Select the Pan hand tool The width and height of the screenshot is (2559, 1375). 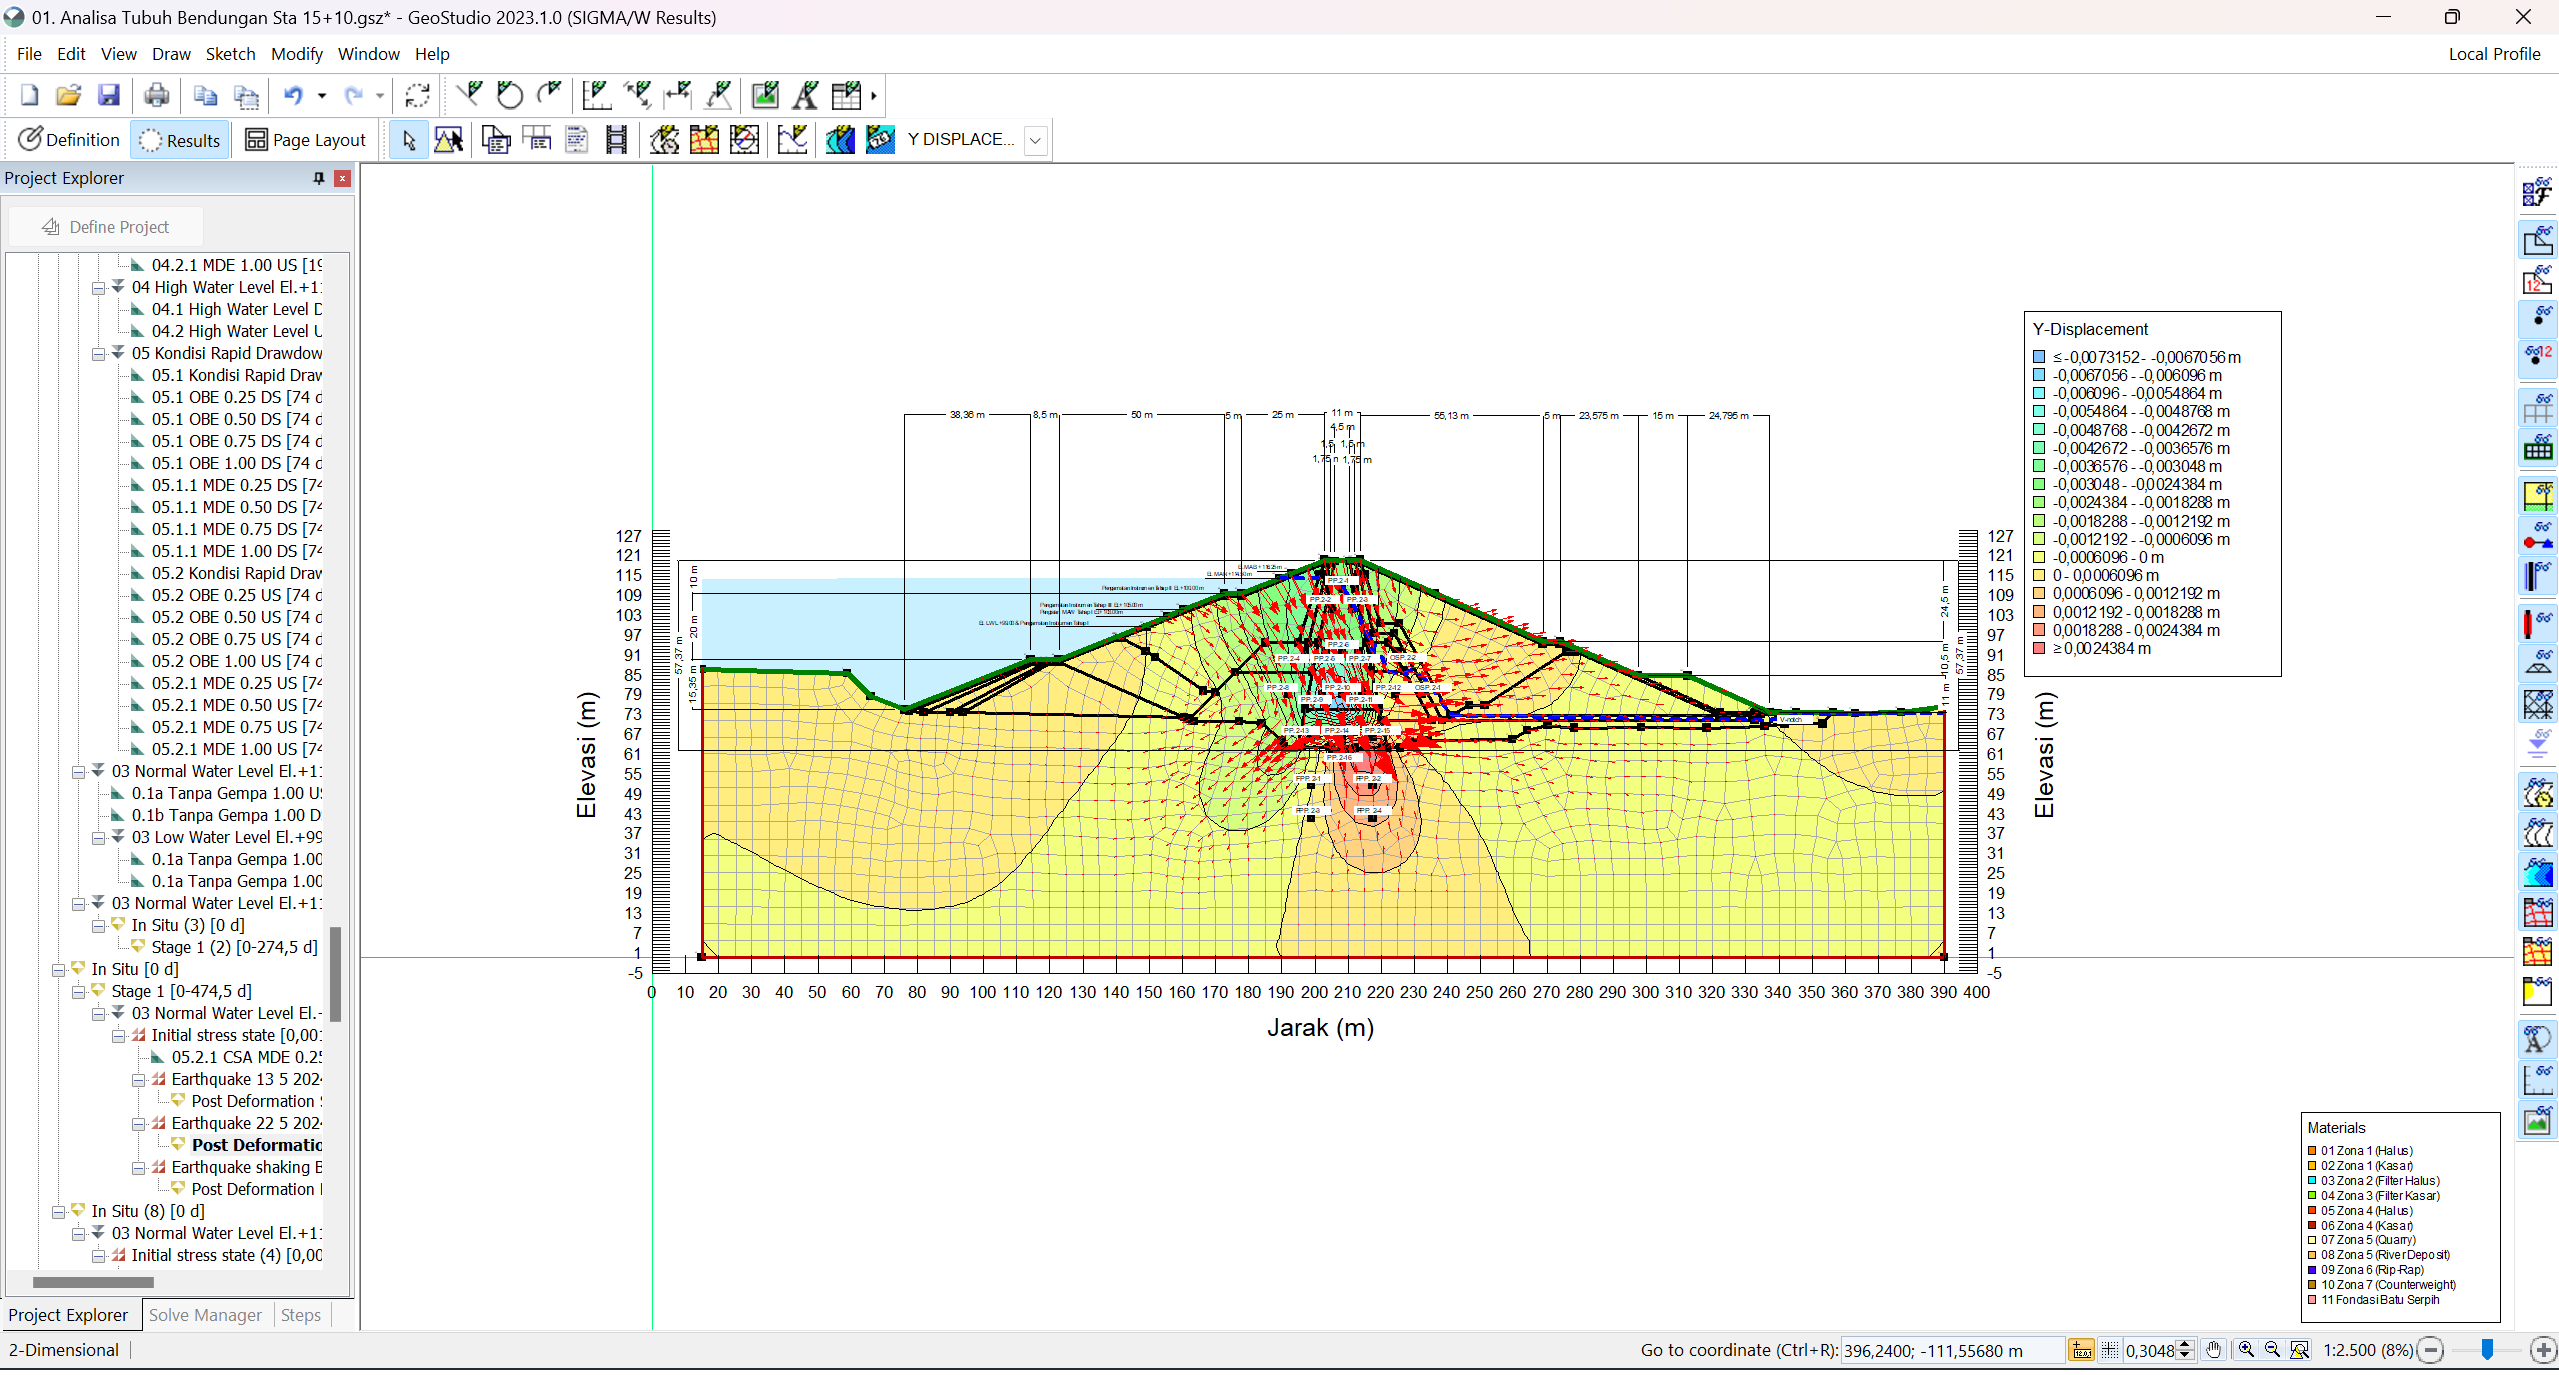coord(2214,1350)
